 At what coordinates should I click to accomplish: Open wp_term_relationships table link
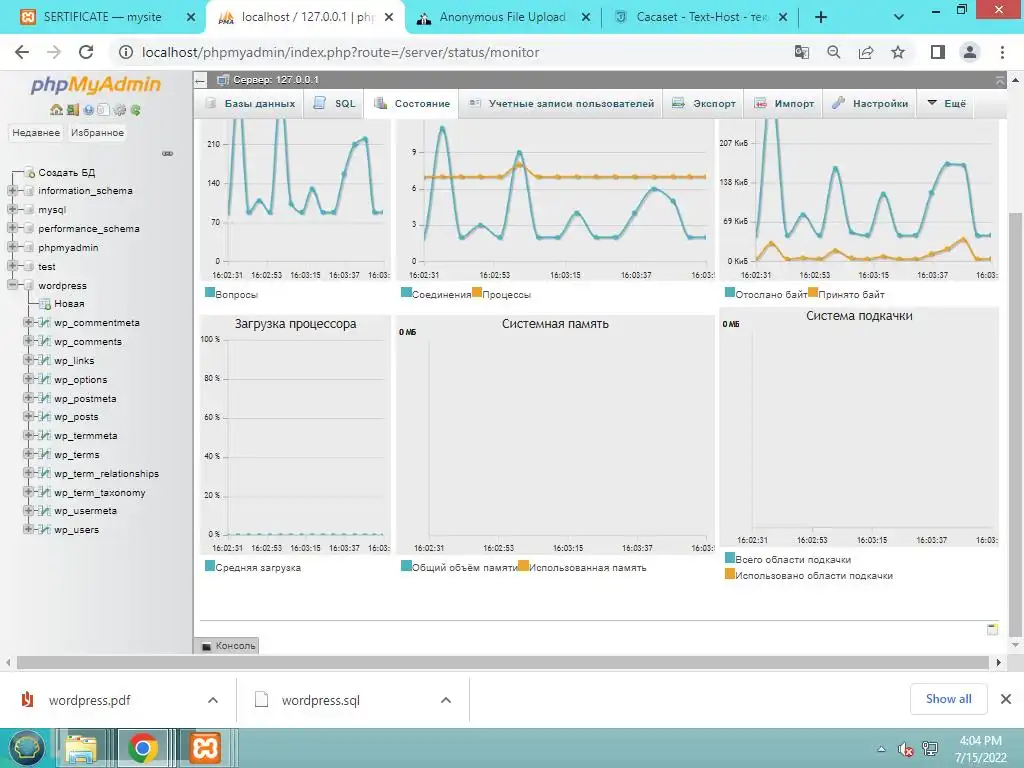[106, 473]
